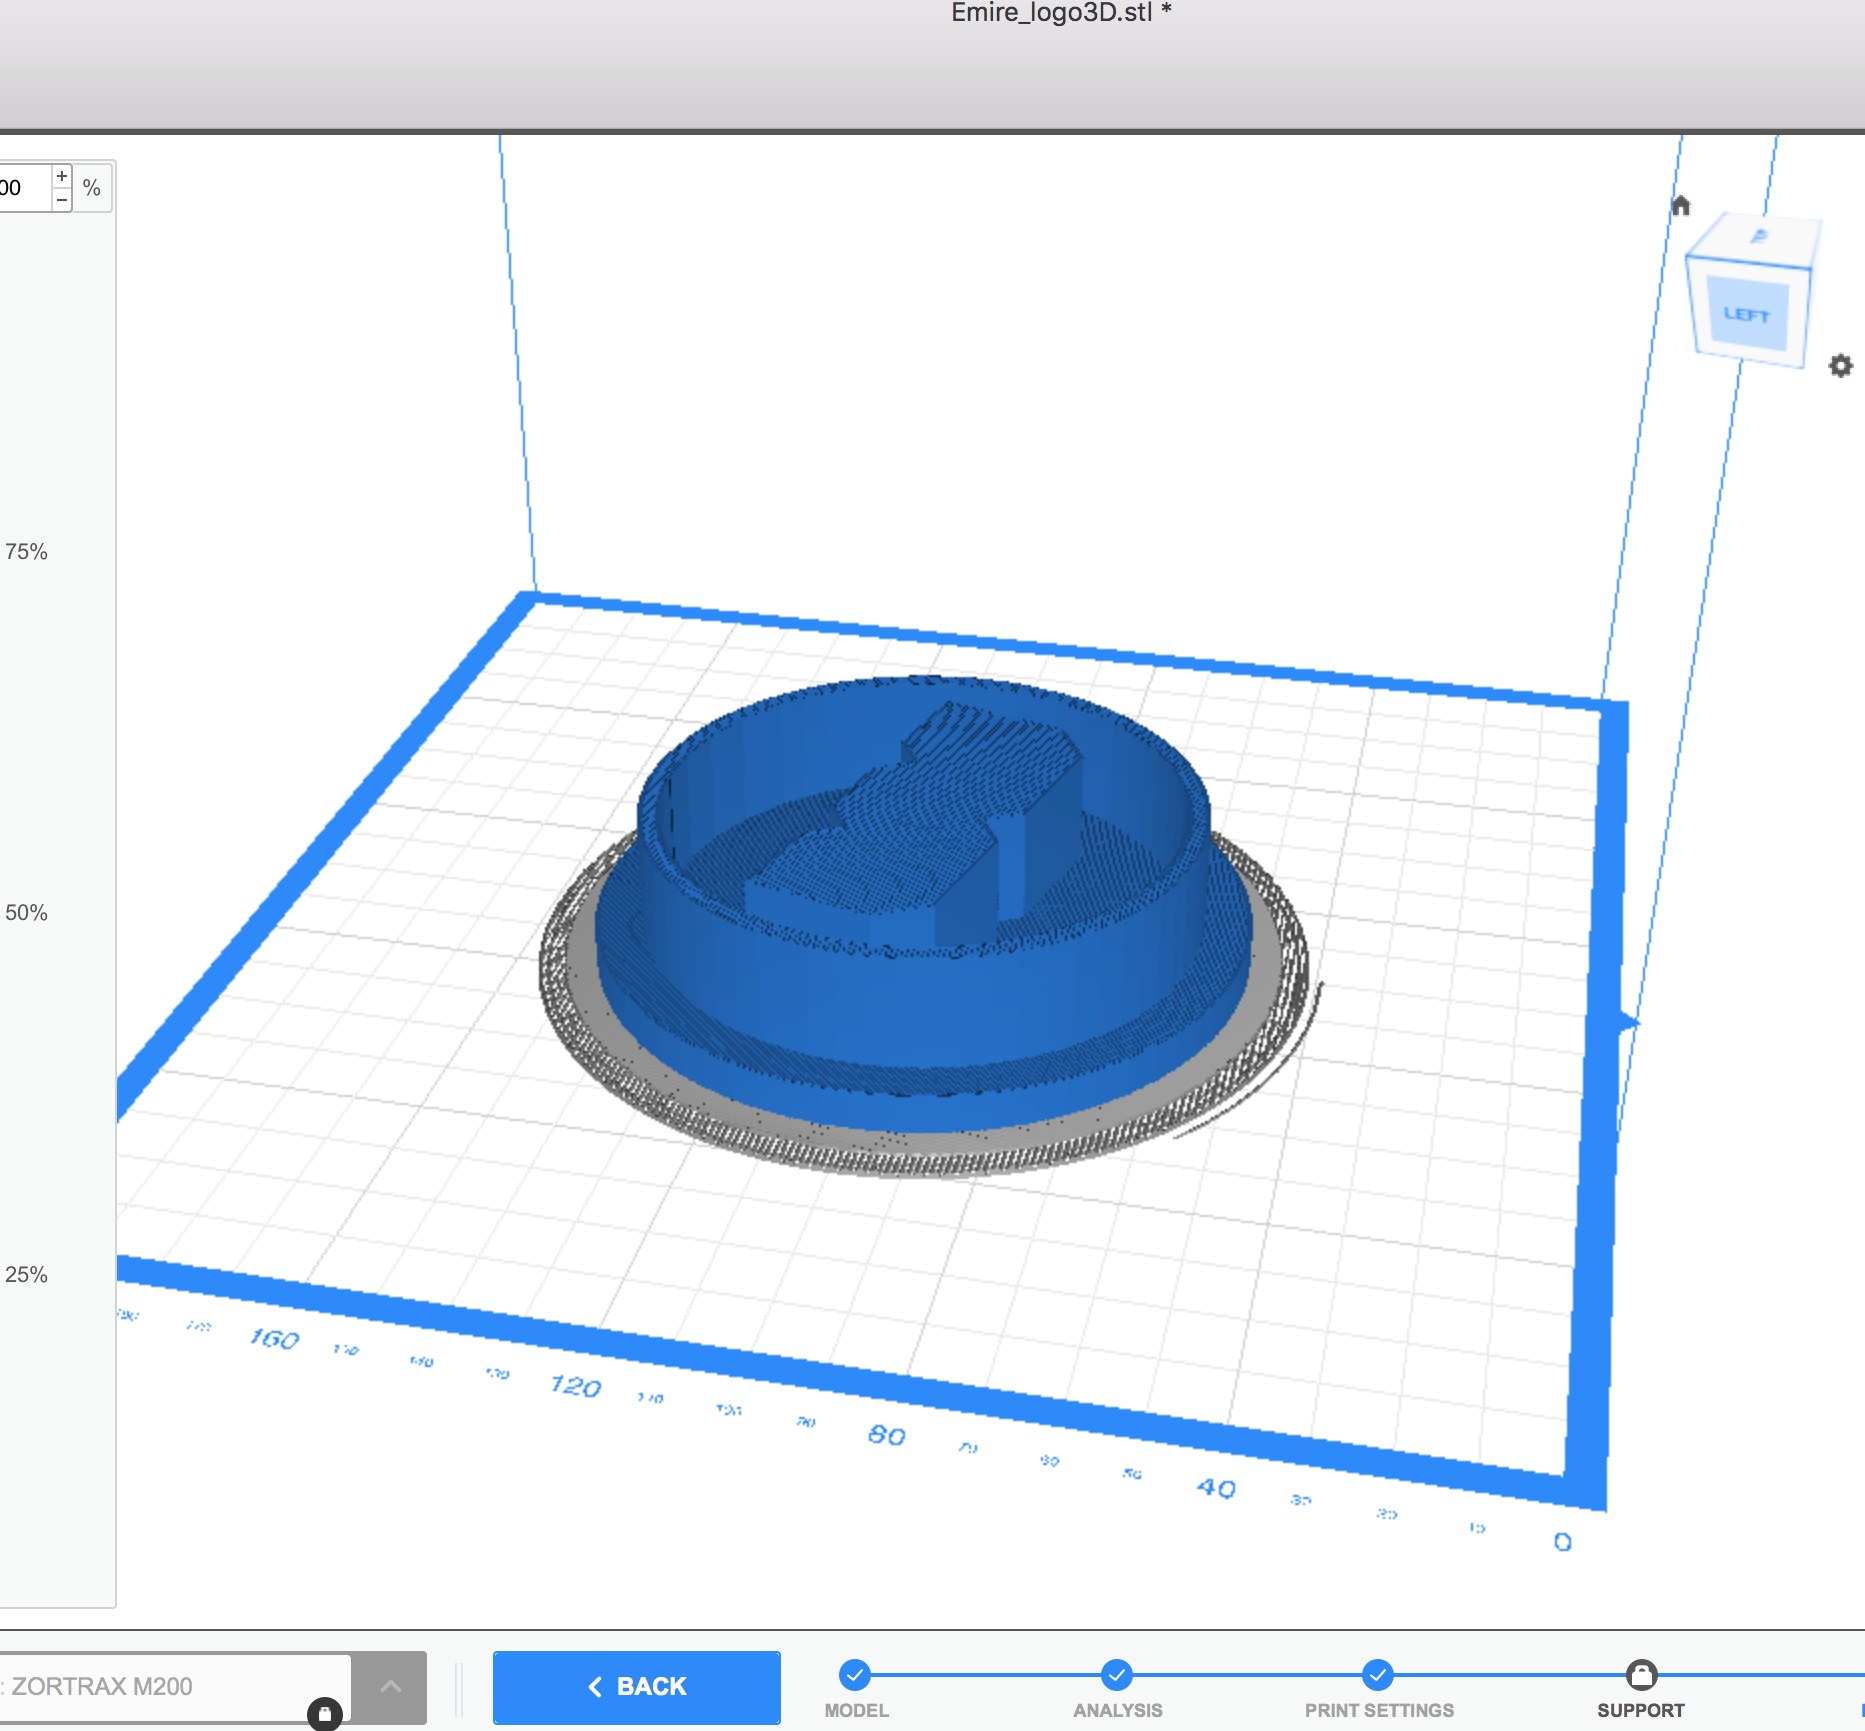Click the MODEL step checkmark circle
Image resolution: width=1865 pixels, height=1731 pixels.
coord(855,1674)
